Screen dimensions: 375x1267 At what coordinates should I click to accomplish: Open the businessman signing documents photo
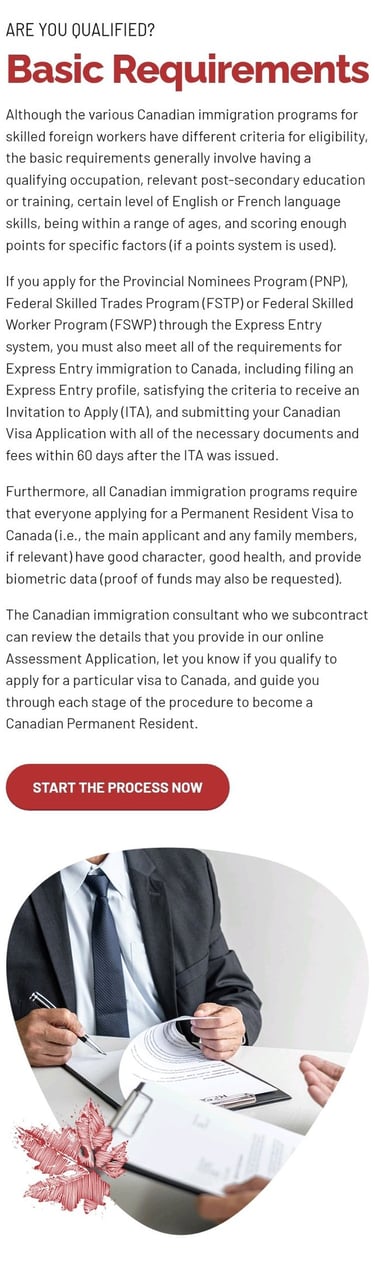pos(188,1040)
